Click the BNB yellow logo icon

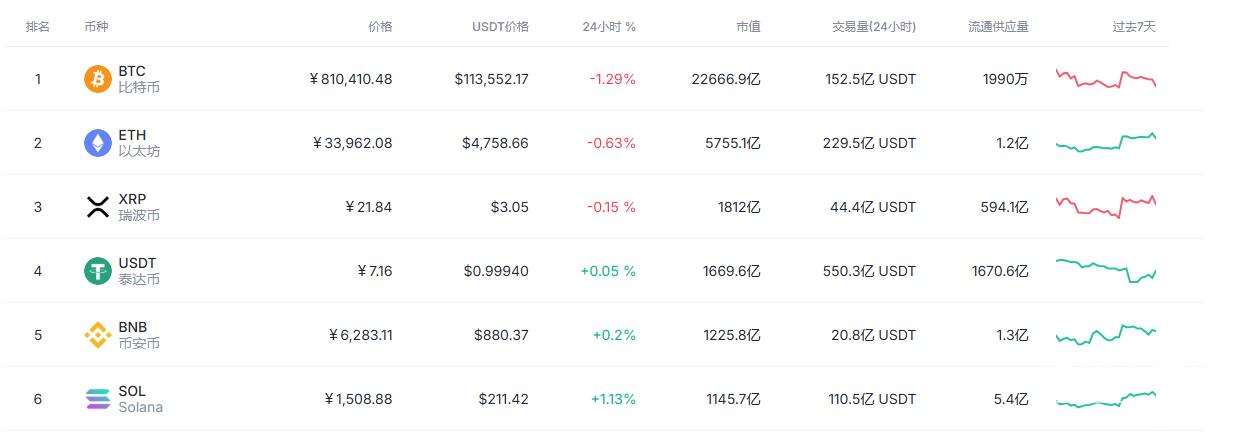pyautogui.click(x=98, y=335)
